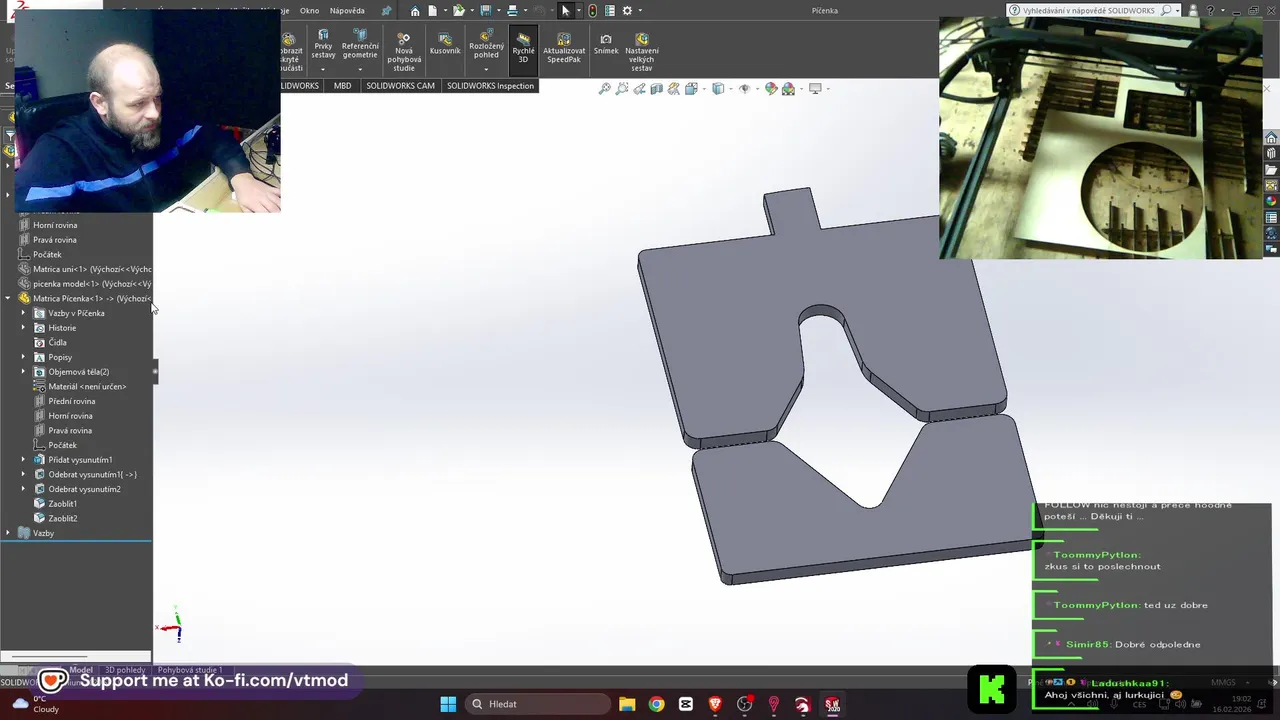Click the Kusovník tool in the ribbon
This screenshot has width=1280, height=720.
tap(445, 44)
